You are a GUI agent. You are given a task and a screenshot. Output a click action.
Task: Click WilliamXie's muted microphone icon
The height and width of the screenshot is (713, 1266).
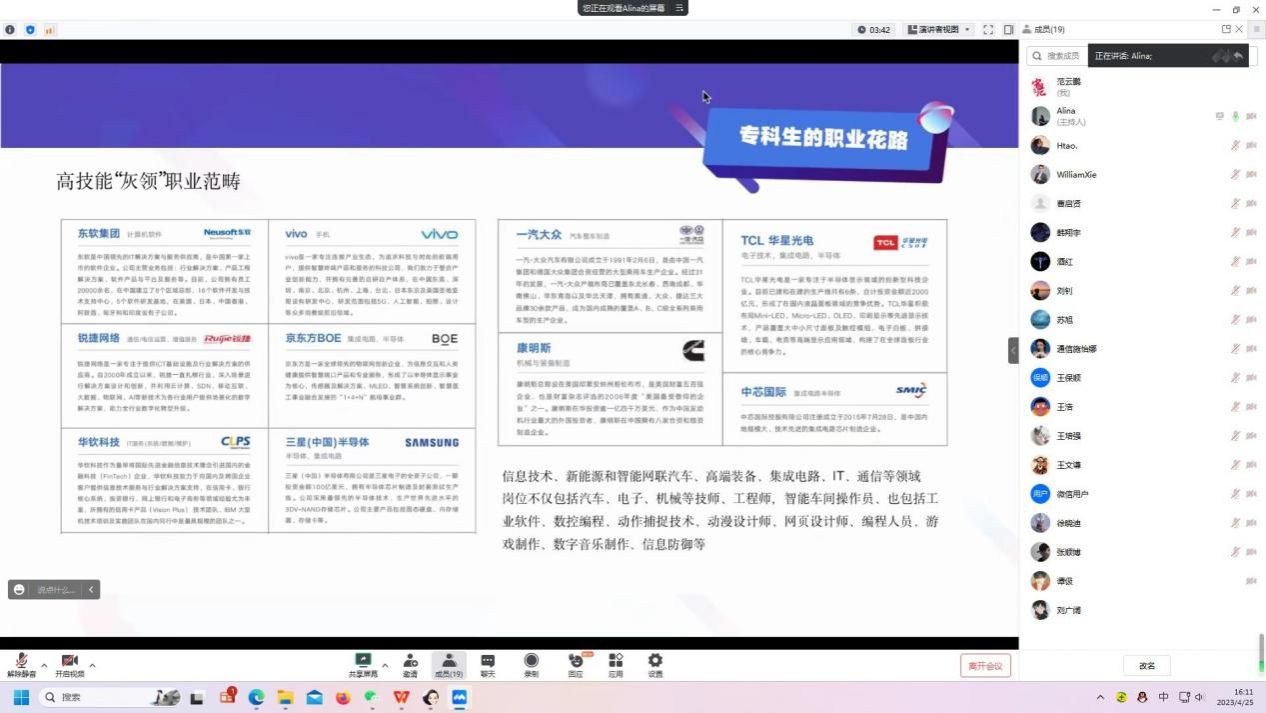point(1236,174)
